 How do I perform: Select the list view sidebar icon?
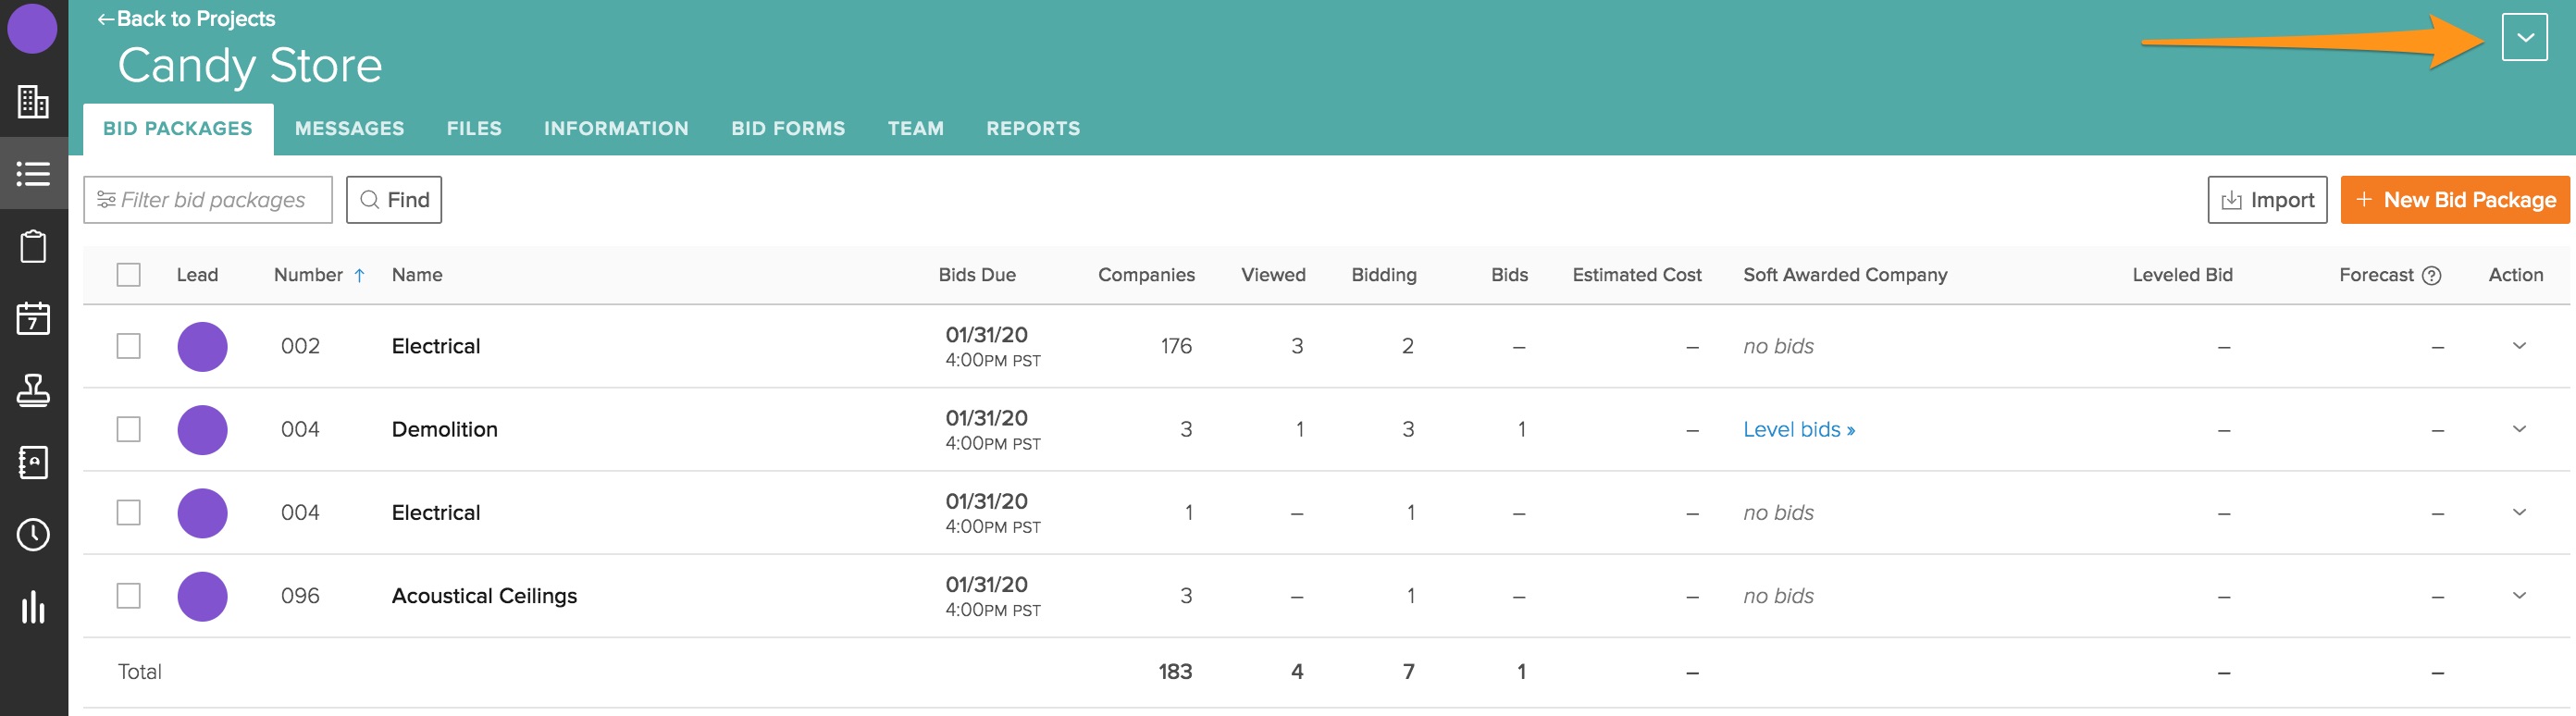coord(33,174)
